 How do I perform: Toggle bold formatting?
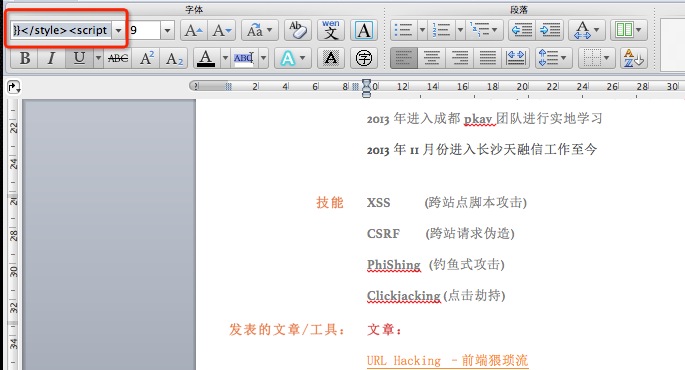(25, 58)
